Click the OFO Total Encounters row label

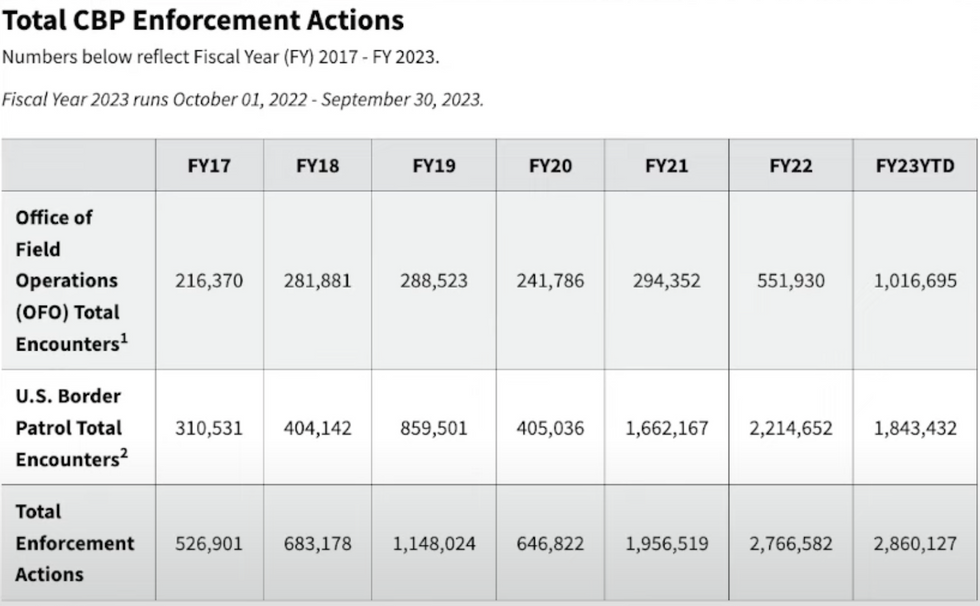point(71,281)
